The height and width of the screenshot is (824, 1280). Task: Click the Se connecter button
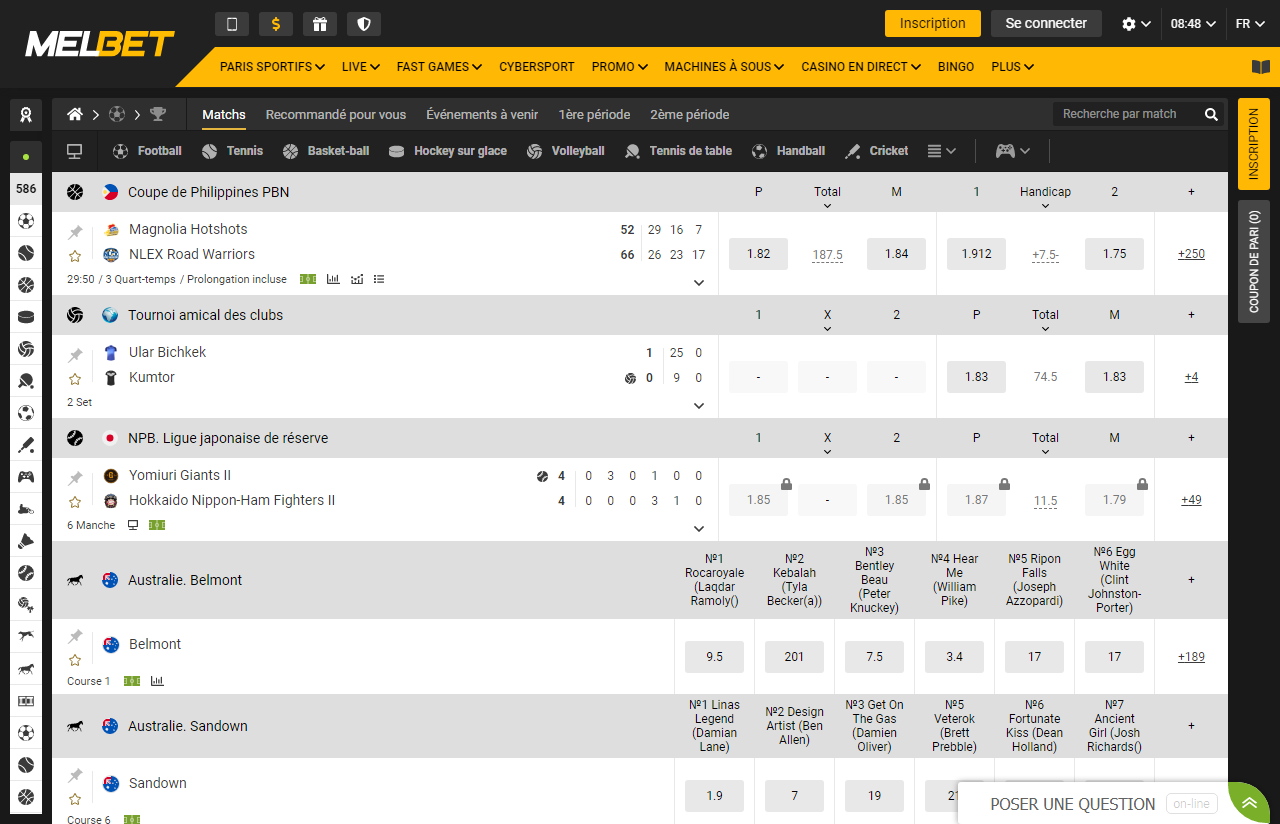click(x=1045, y=24)
